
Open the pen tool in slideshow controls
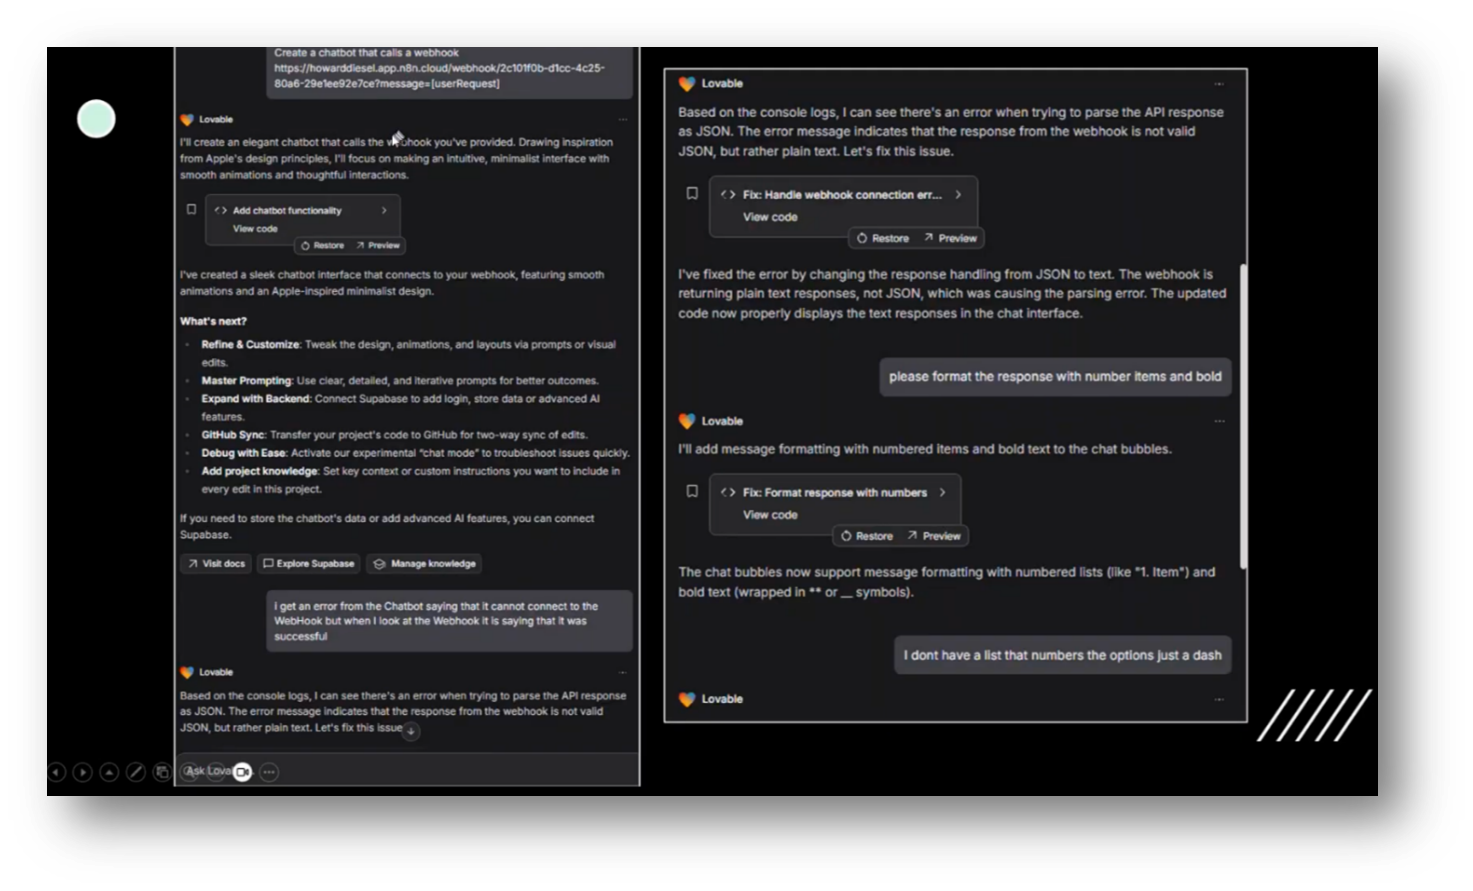pyautogui.click(x=136, y=772)
